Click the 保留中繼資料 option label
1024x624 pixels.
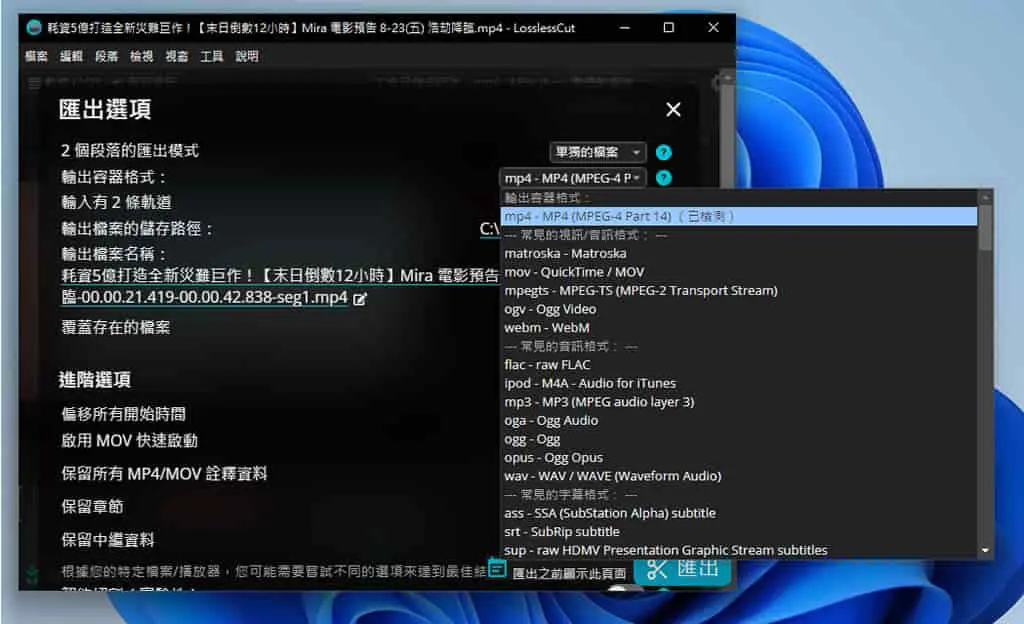108,540
